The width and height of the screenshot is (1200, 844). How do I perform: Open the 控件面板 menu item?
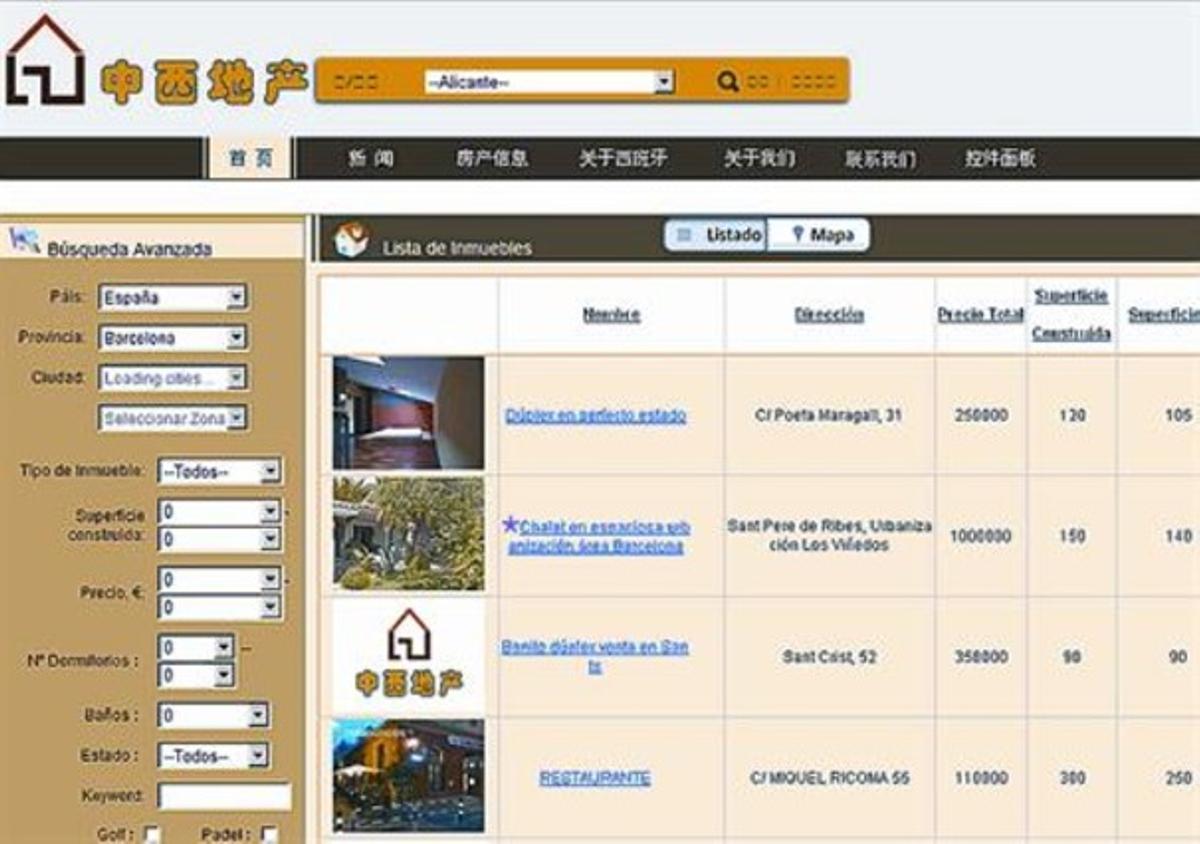tap(1000, 158)
